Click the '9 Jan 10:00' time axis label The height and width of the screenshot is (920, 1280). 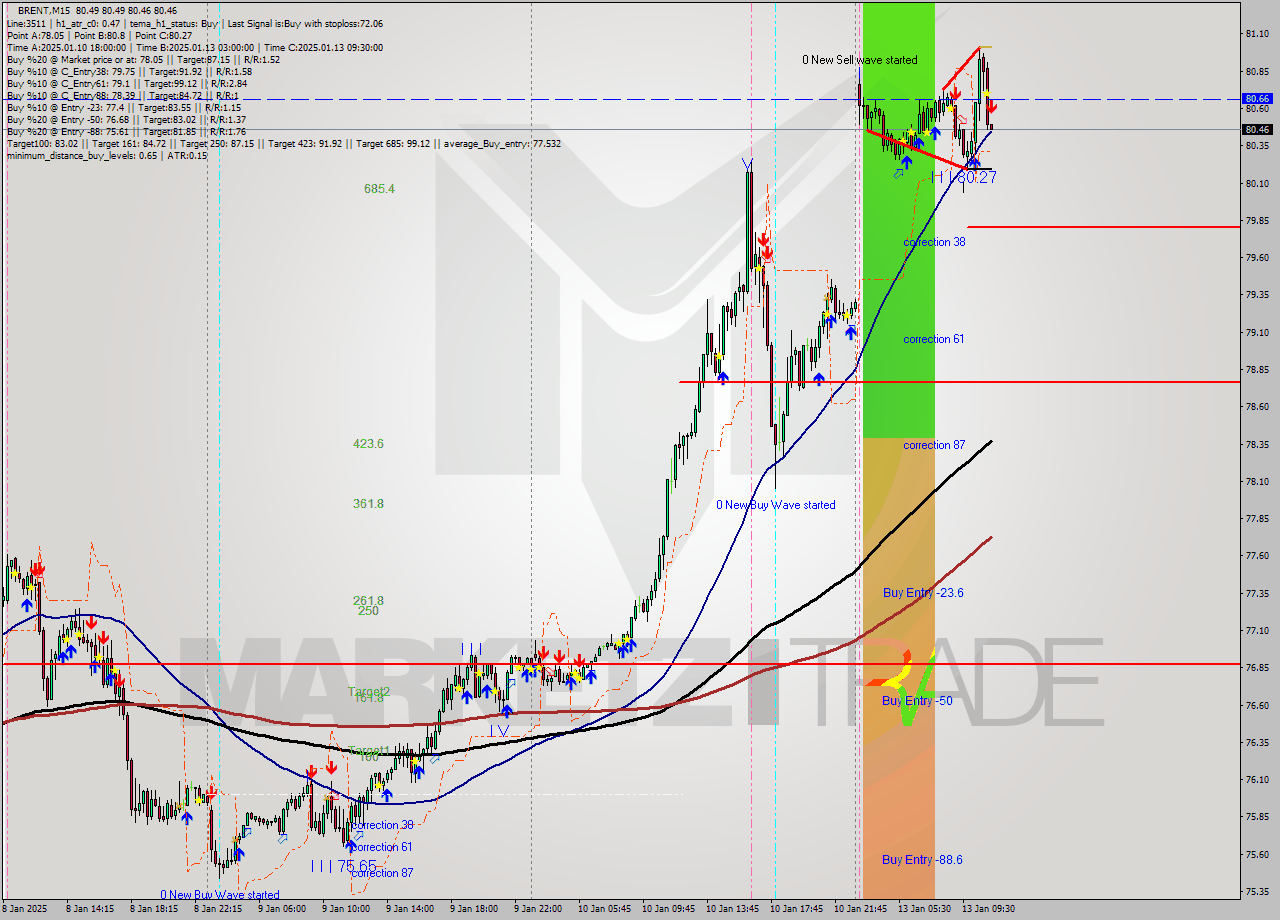[346, 909]
